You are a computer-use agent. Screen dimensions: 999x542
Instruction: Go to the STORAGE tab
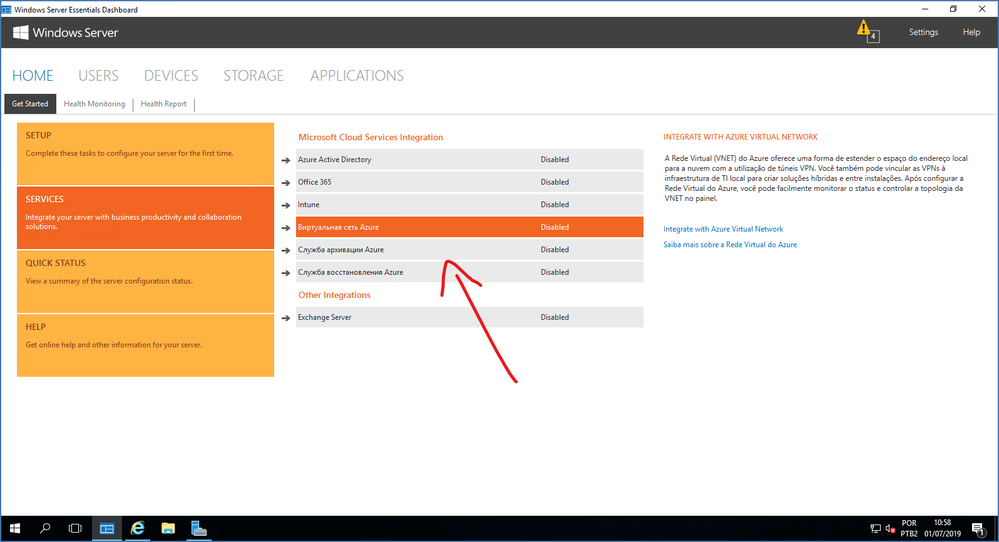(x=254, y=76)
